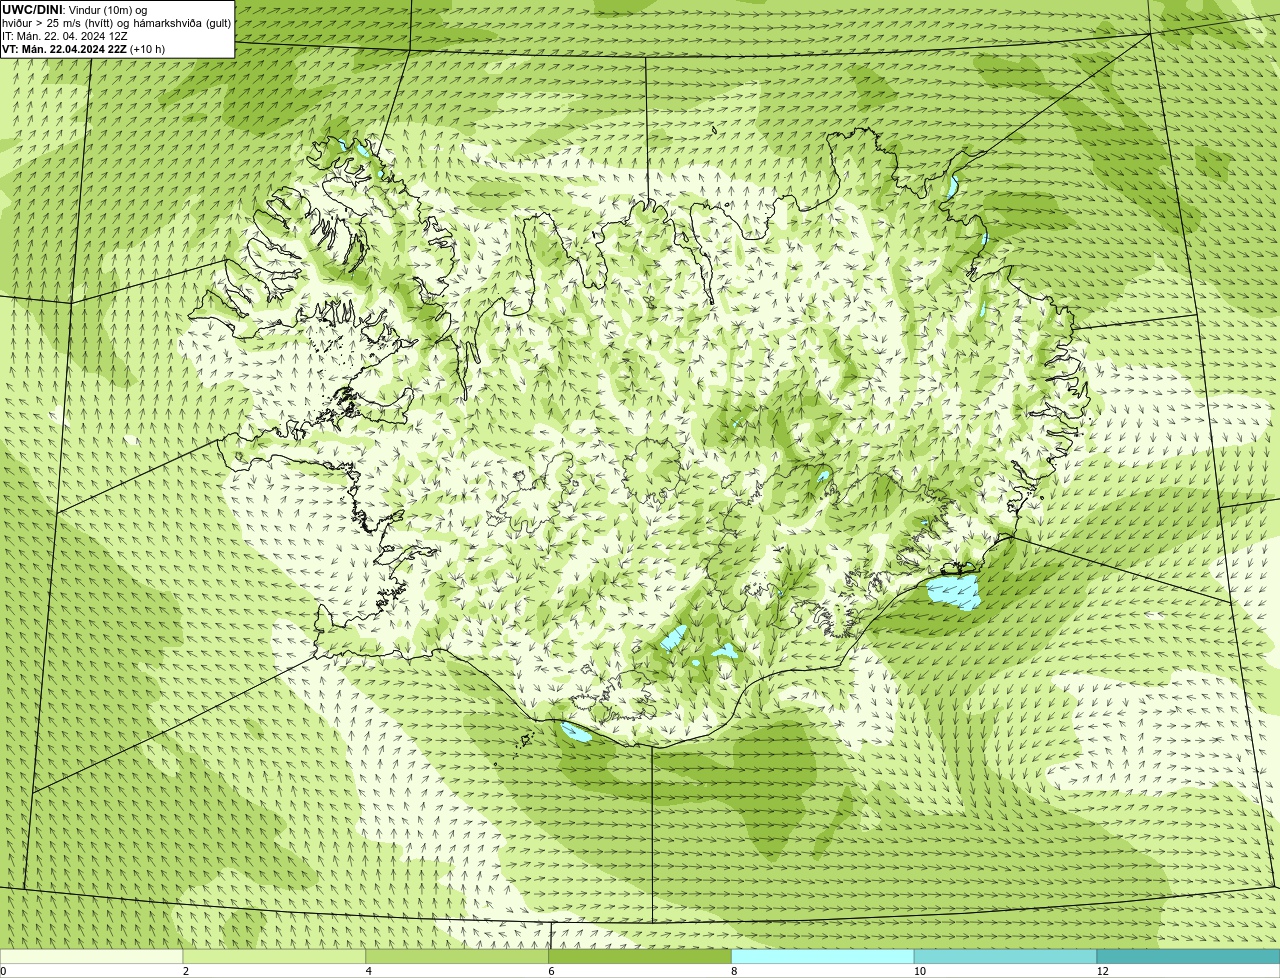Select the 'IT: Mán. 22. 04. 2024 12Z' line

click(x=64, y=36)
